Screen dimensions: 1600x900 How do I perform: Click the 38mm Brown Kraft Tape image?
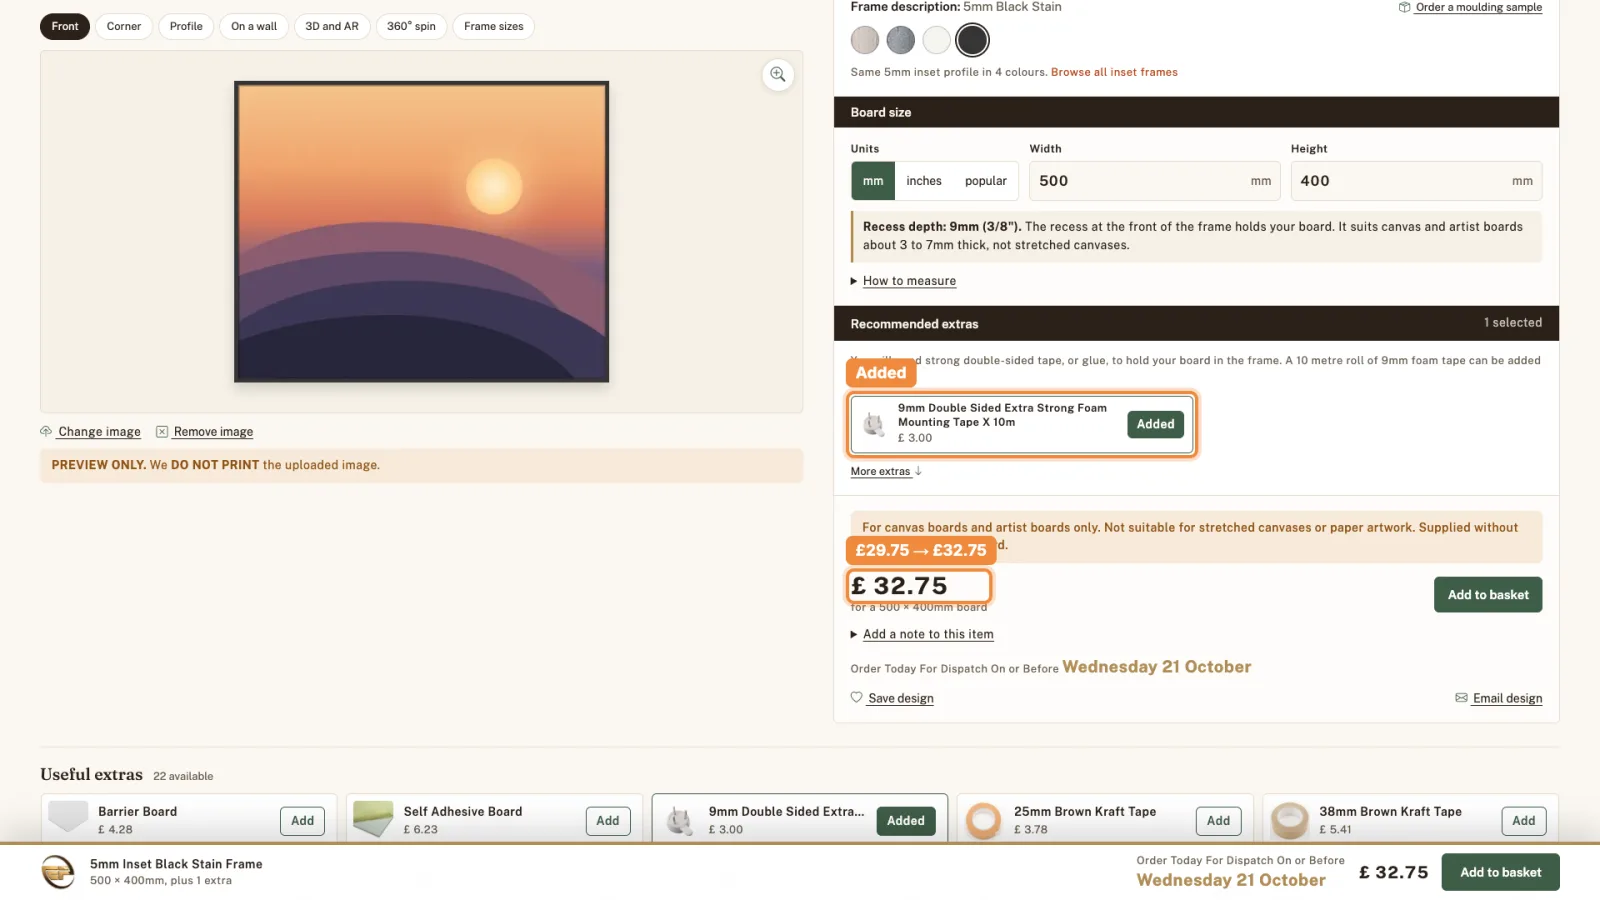click(x=1290, y=821)
